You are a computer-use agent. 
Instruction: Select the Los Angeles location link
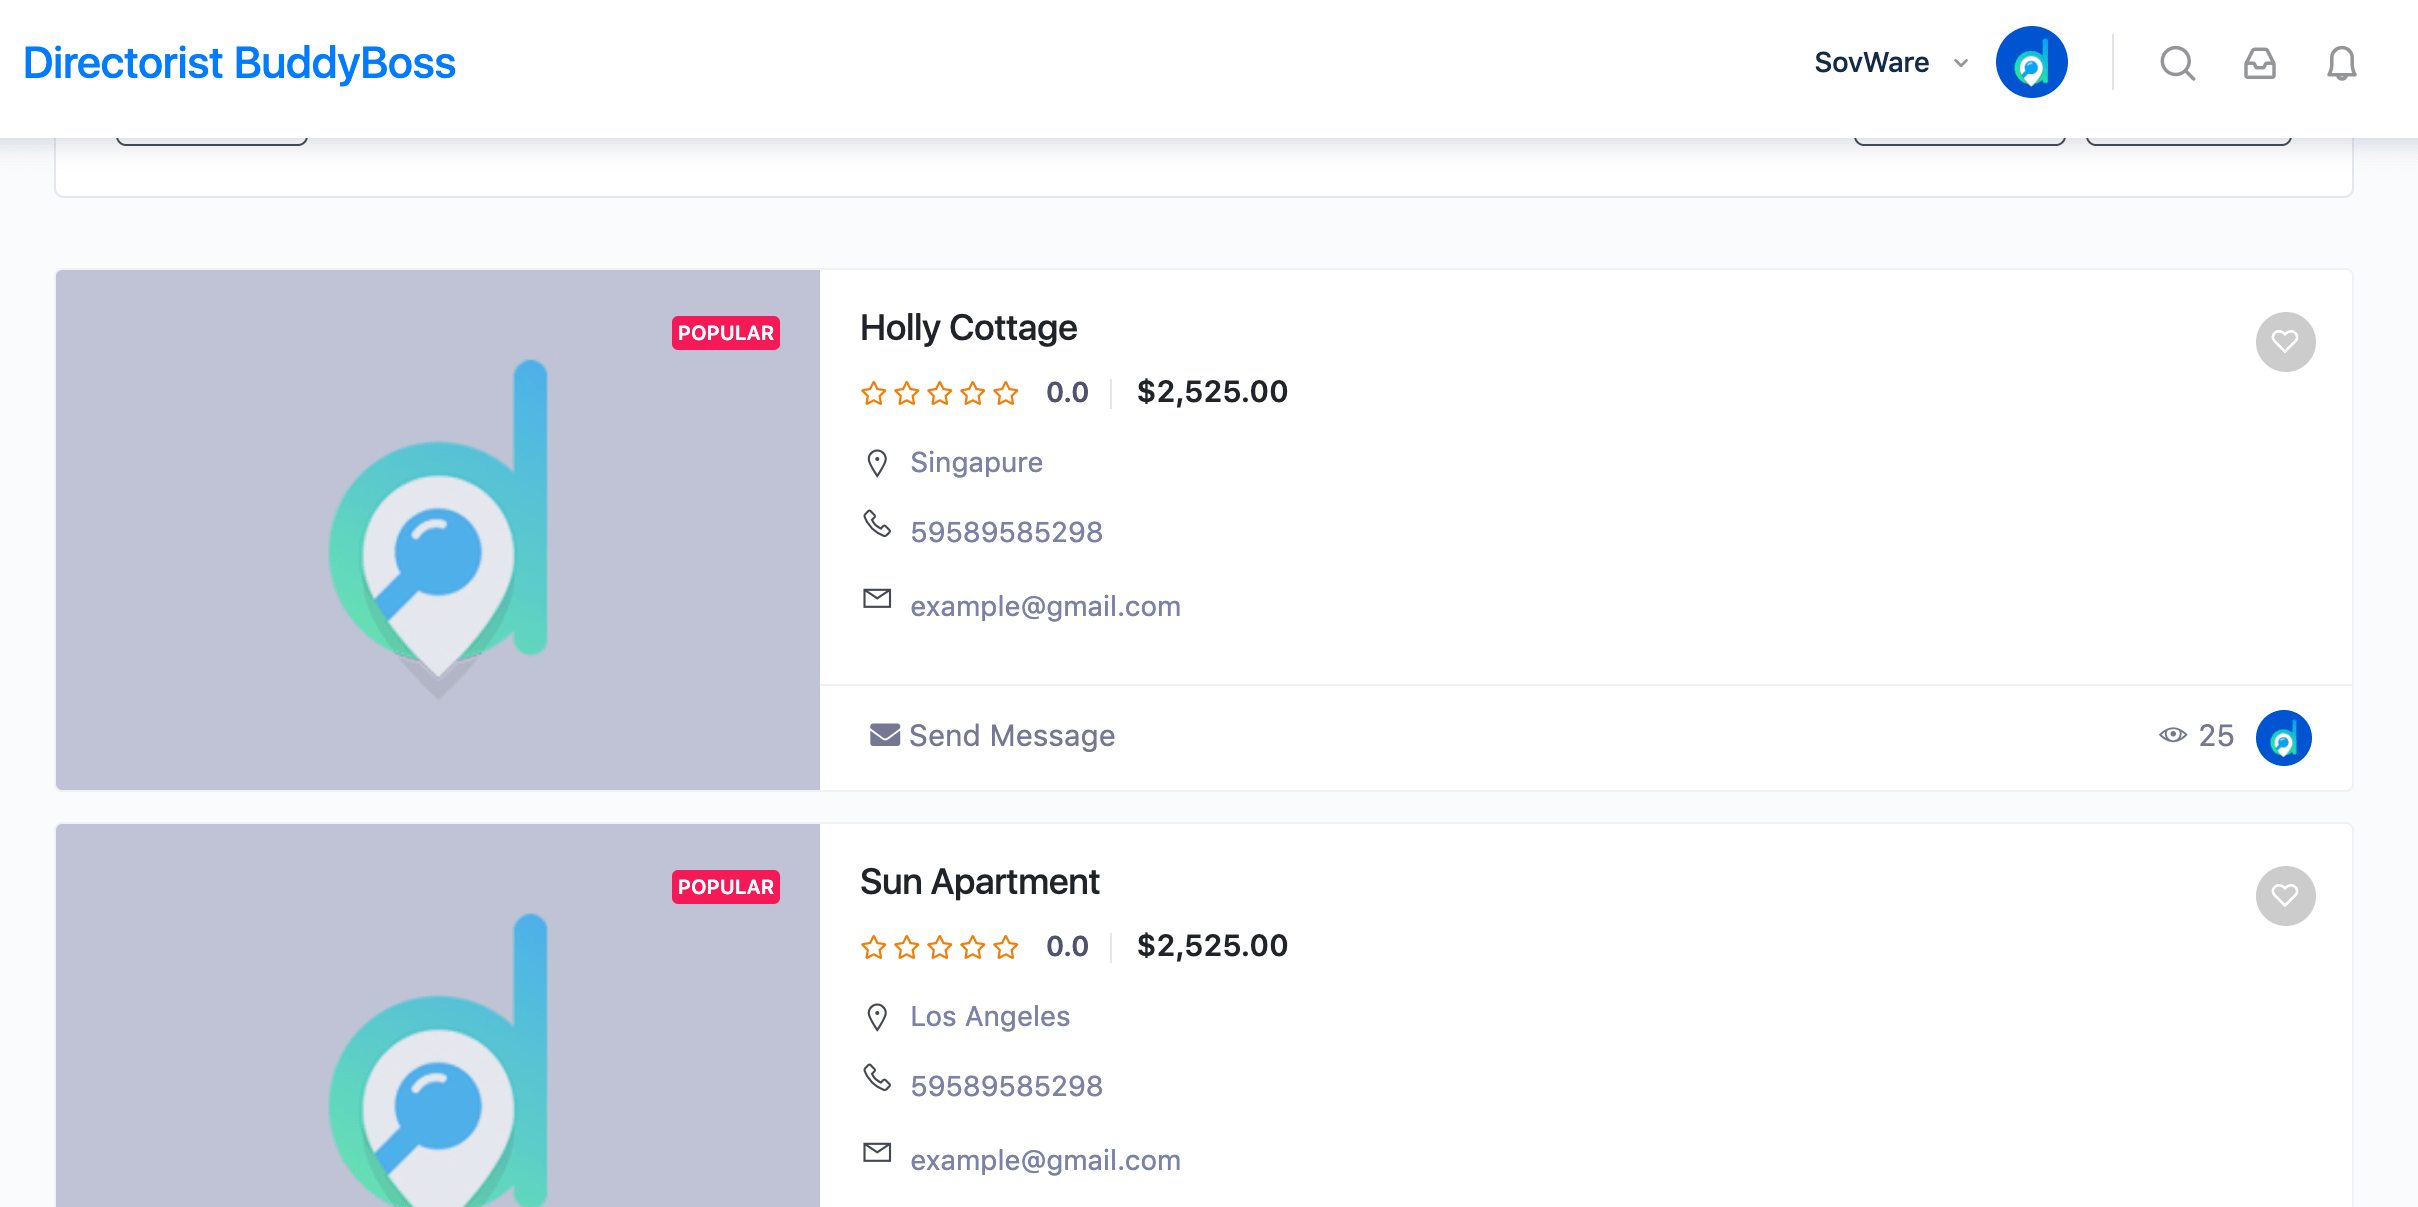point(990,1016)
